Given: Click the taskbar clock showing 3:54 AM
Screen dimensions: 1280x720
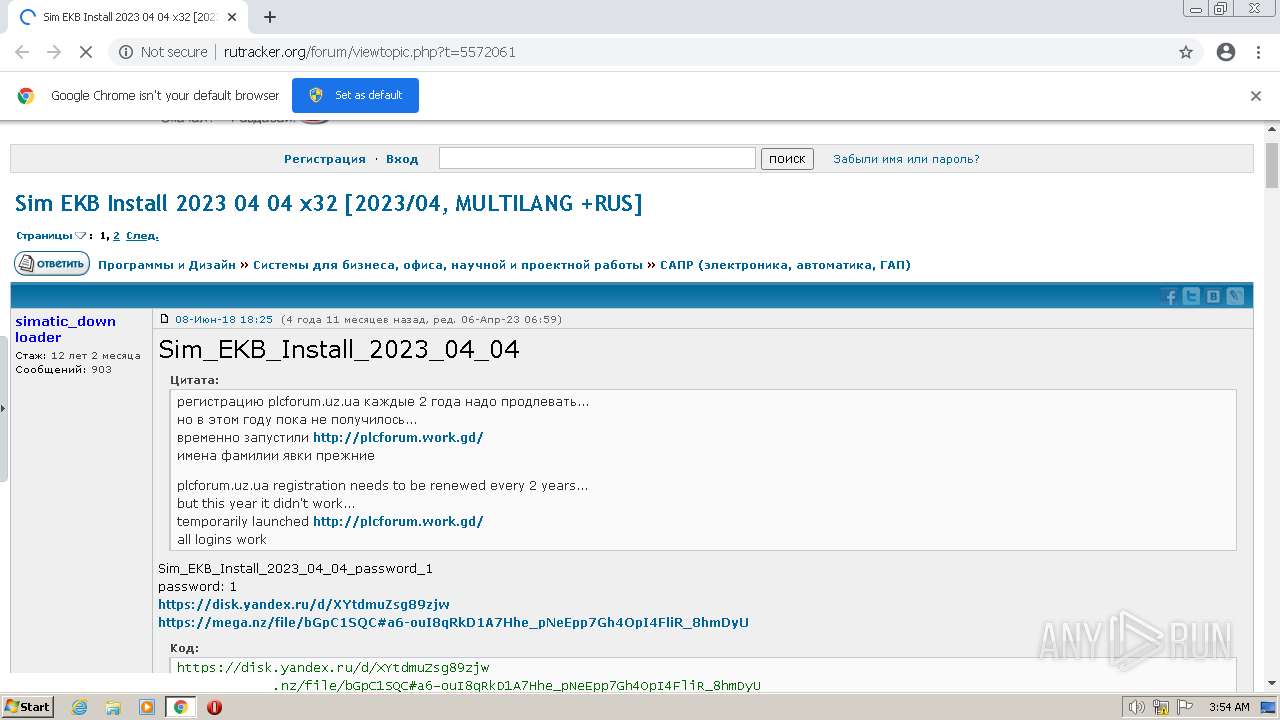Looking at the screenshot, I should [x=1228, y=707].
